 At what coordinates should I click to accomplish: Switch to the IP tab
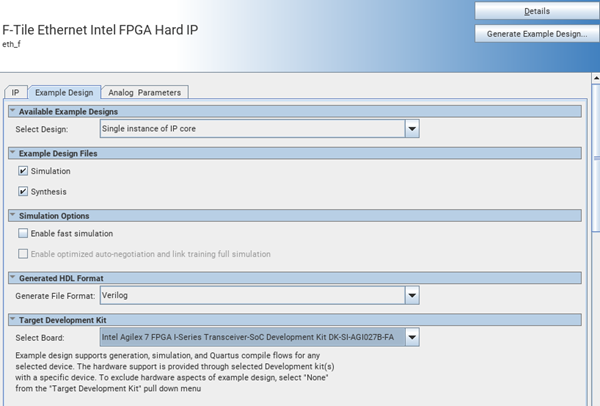[x=15, y=92]
